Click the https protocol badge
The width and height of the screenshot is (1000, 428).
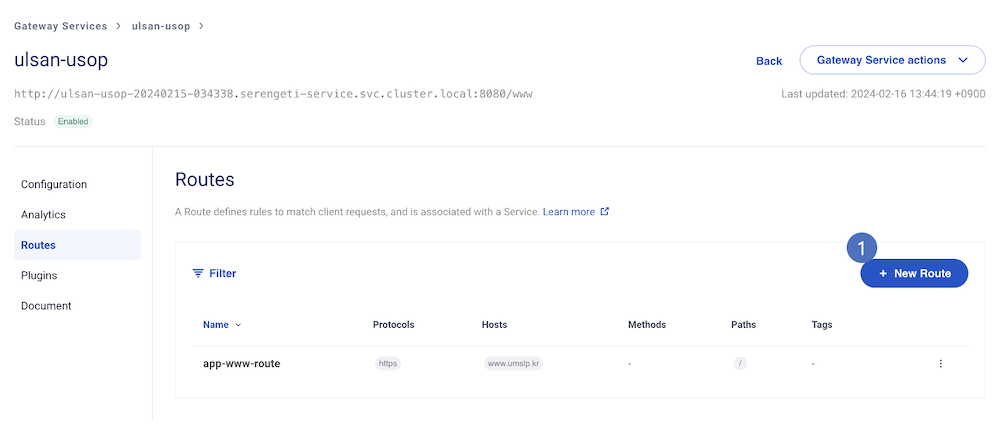pos(387,364)
